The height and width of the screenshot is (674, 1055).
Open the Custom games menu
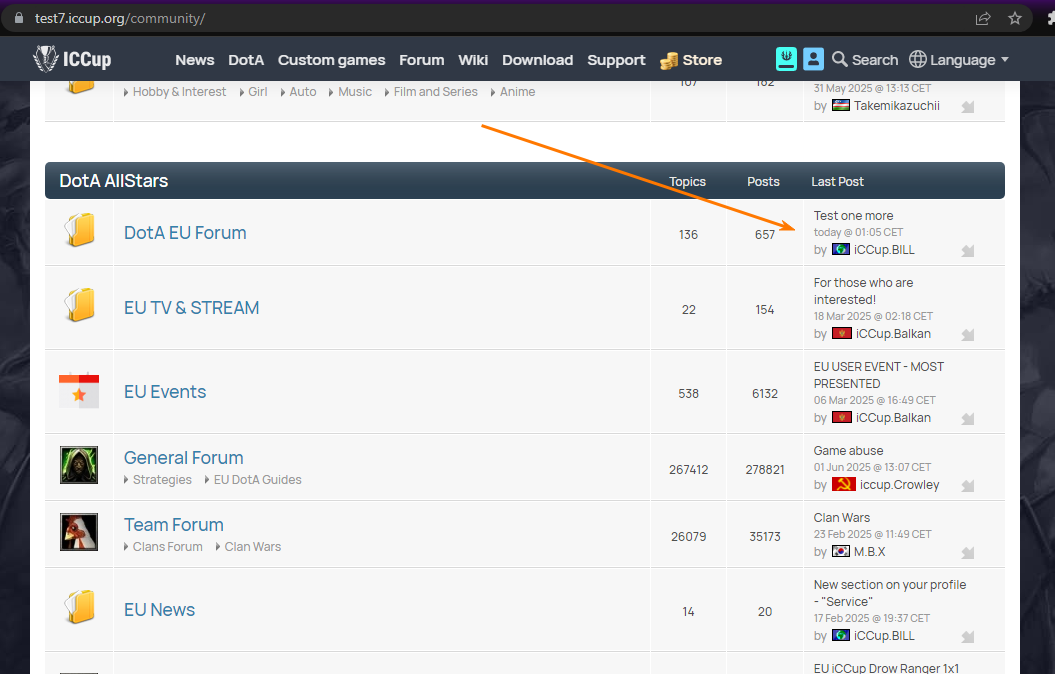pyautogui.click(x=331, y=61)
